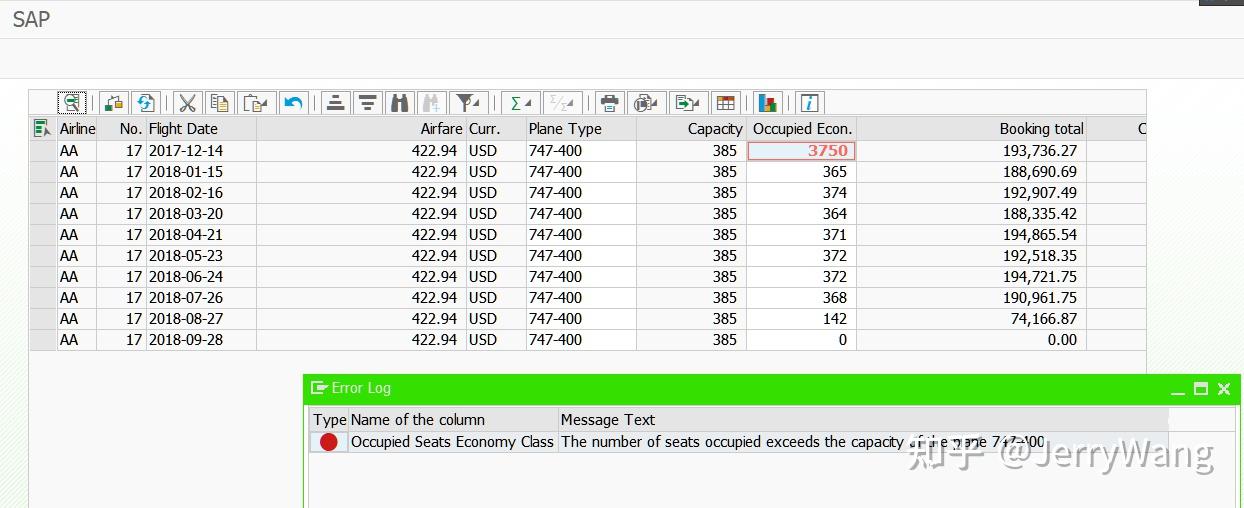Cut the selection with the scissors icon
Screen dimensions: 1244x508
click(187, 102)
